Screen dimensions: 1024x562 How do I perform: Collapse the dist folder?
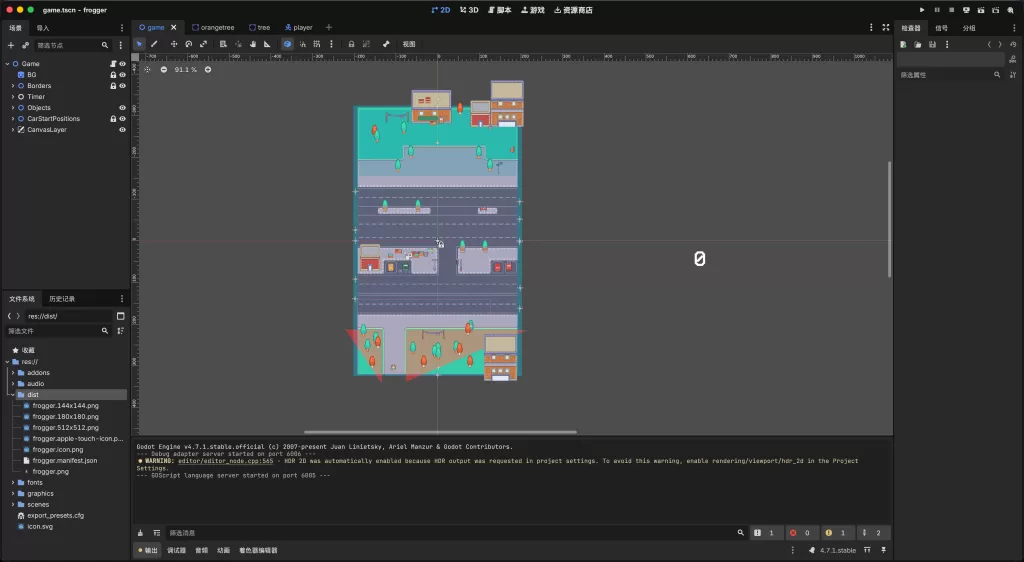coord(13,394)
